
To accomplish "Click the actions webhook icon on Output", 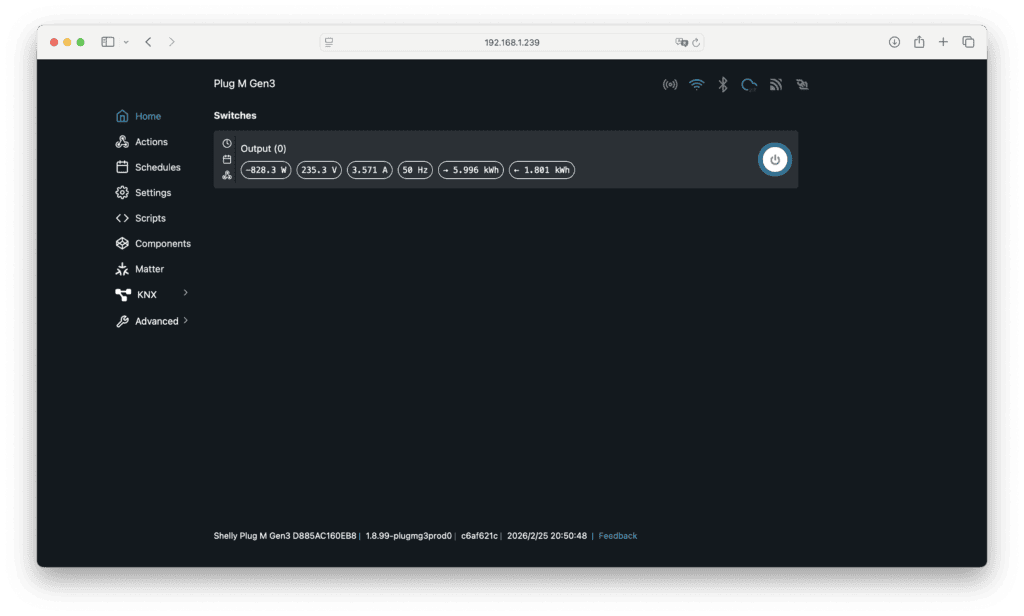I will click(227, 175).
